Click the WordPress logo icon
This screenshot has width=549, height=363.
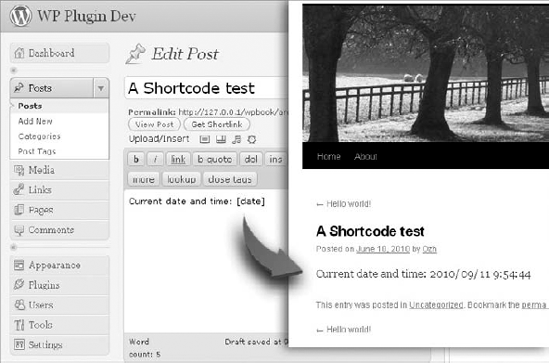[x=20, y=16]
